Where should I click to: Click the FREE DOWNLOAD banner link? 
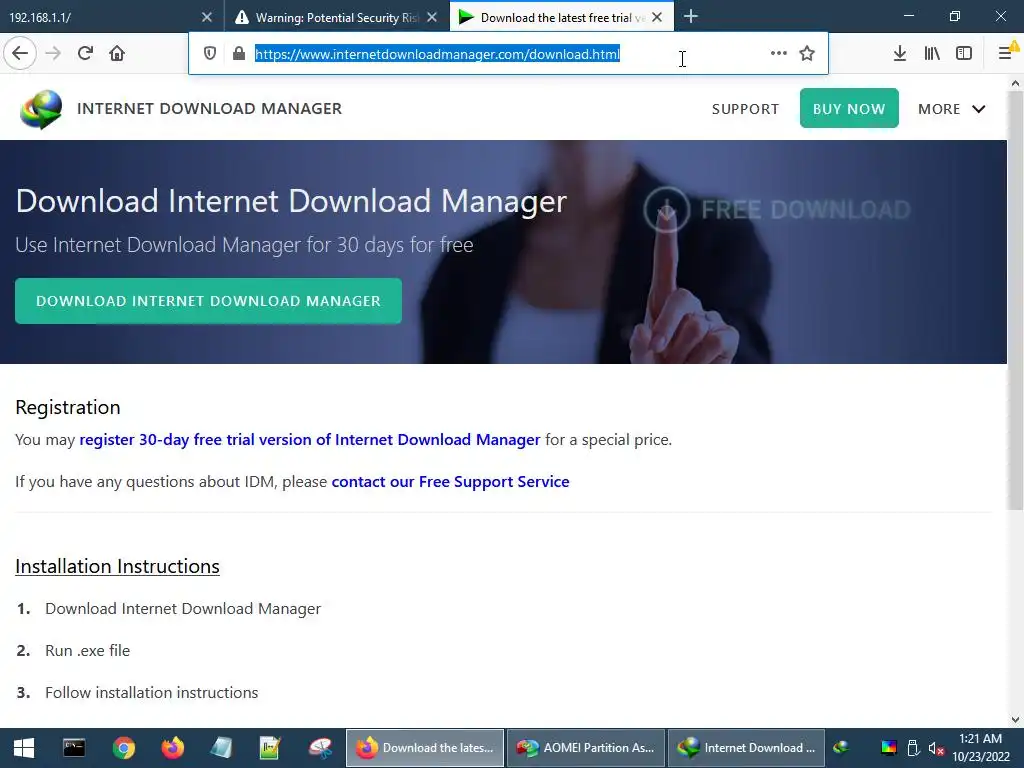[x=776, y=210]
